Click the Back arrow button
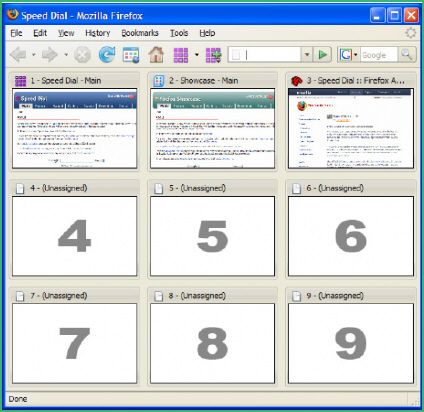 tap(18, 55)
